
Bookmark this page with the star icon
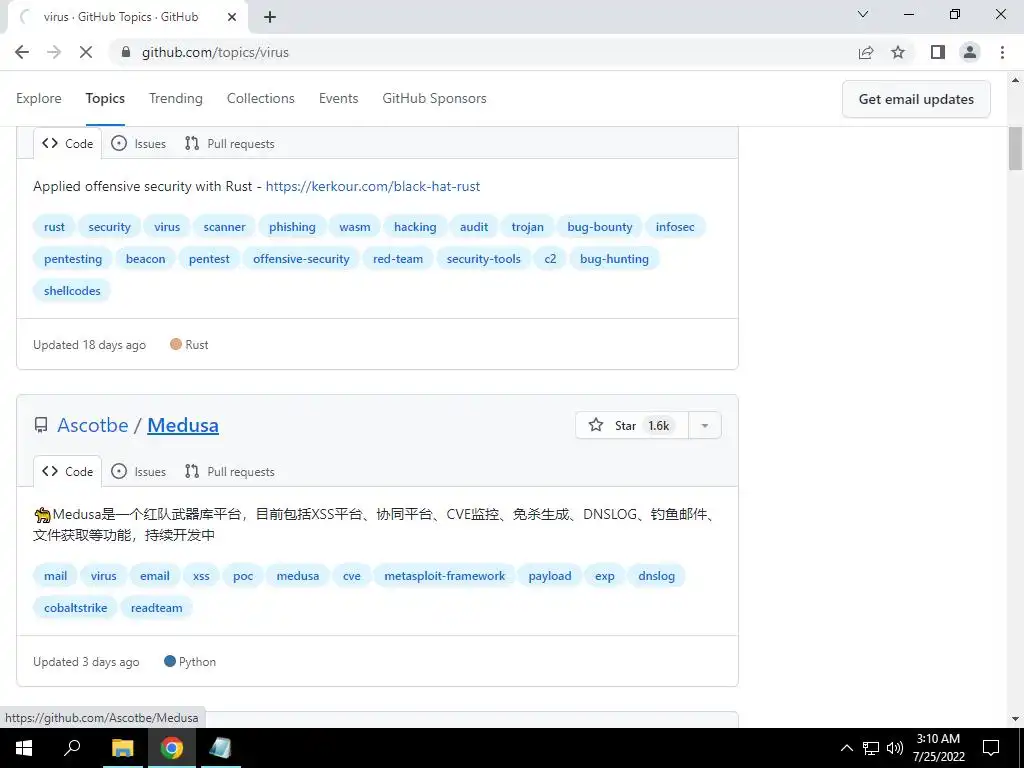[899, 52]
